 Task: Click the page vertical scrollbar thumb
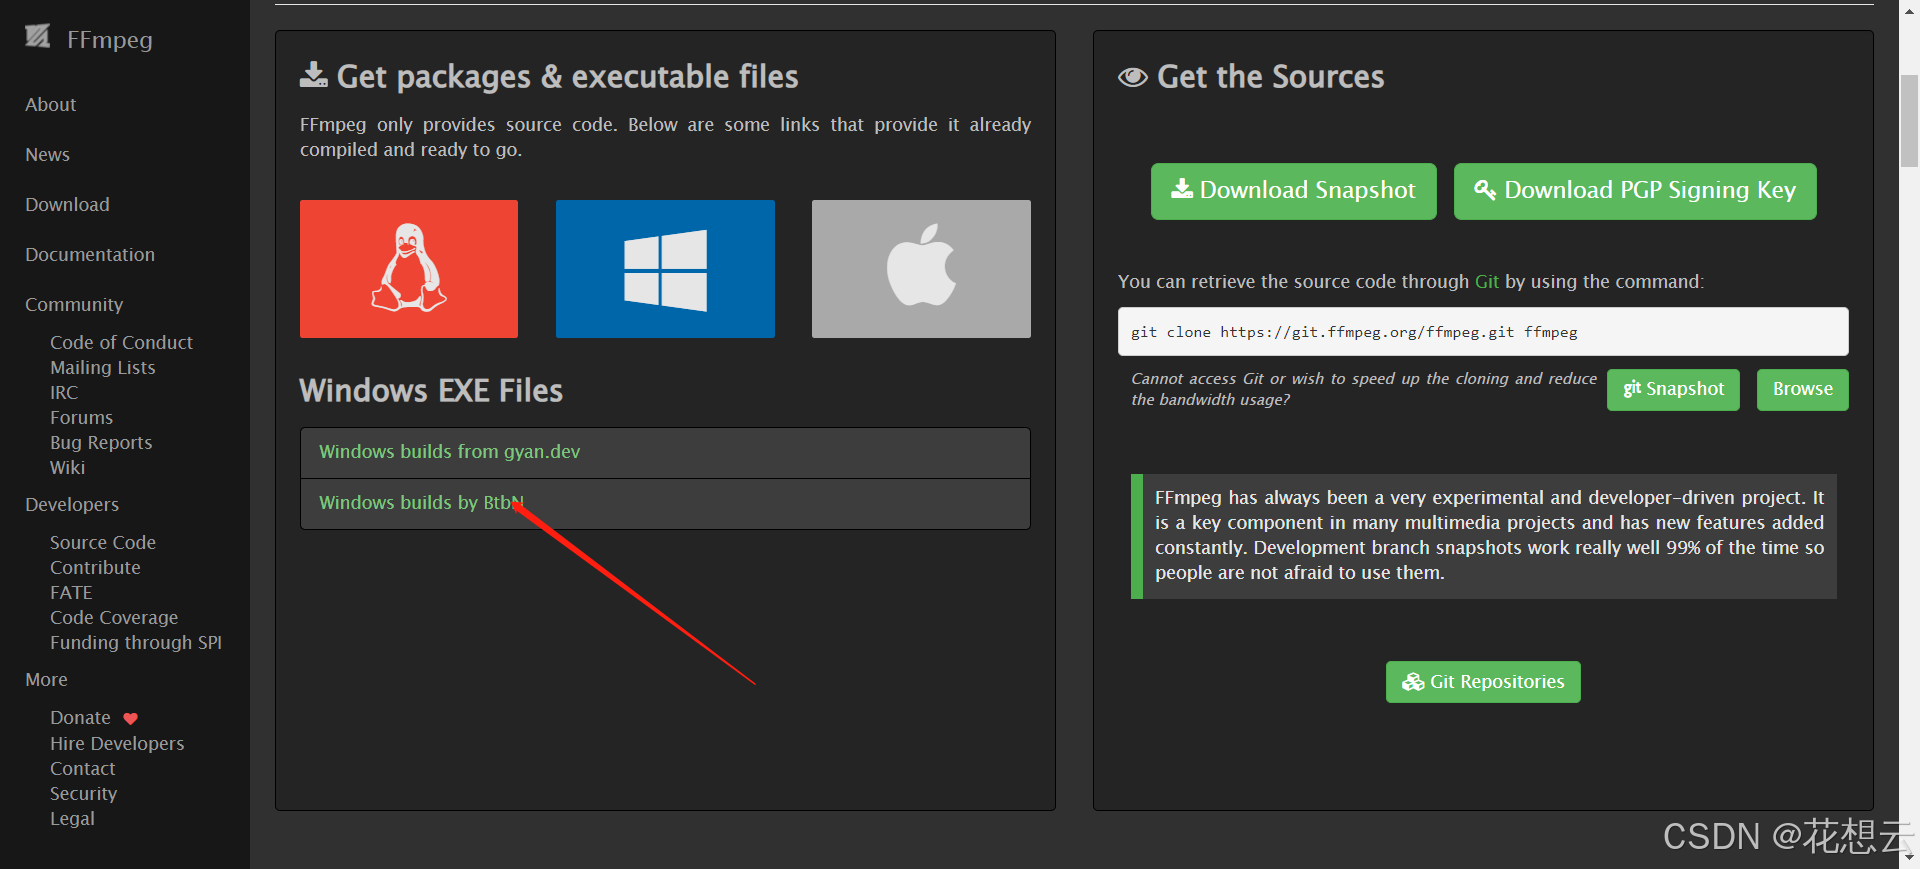point(1909,121)
